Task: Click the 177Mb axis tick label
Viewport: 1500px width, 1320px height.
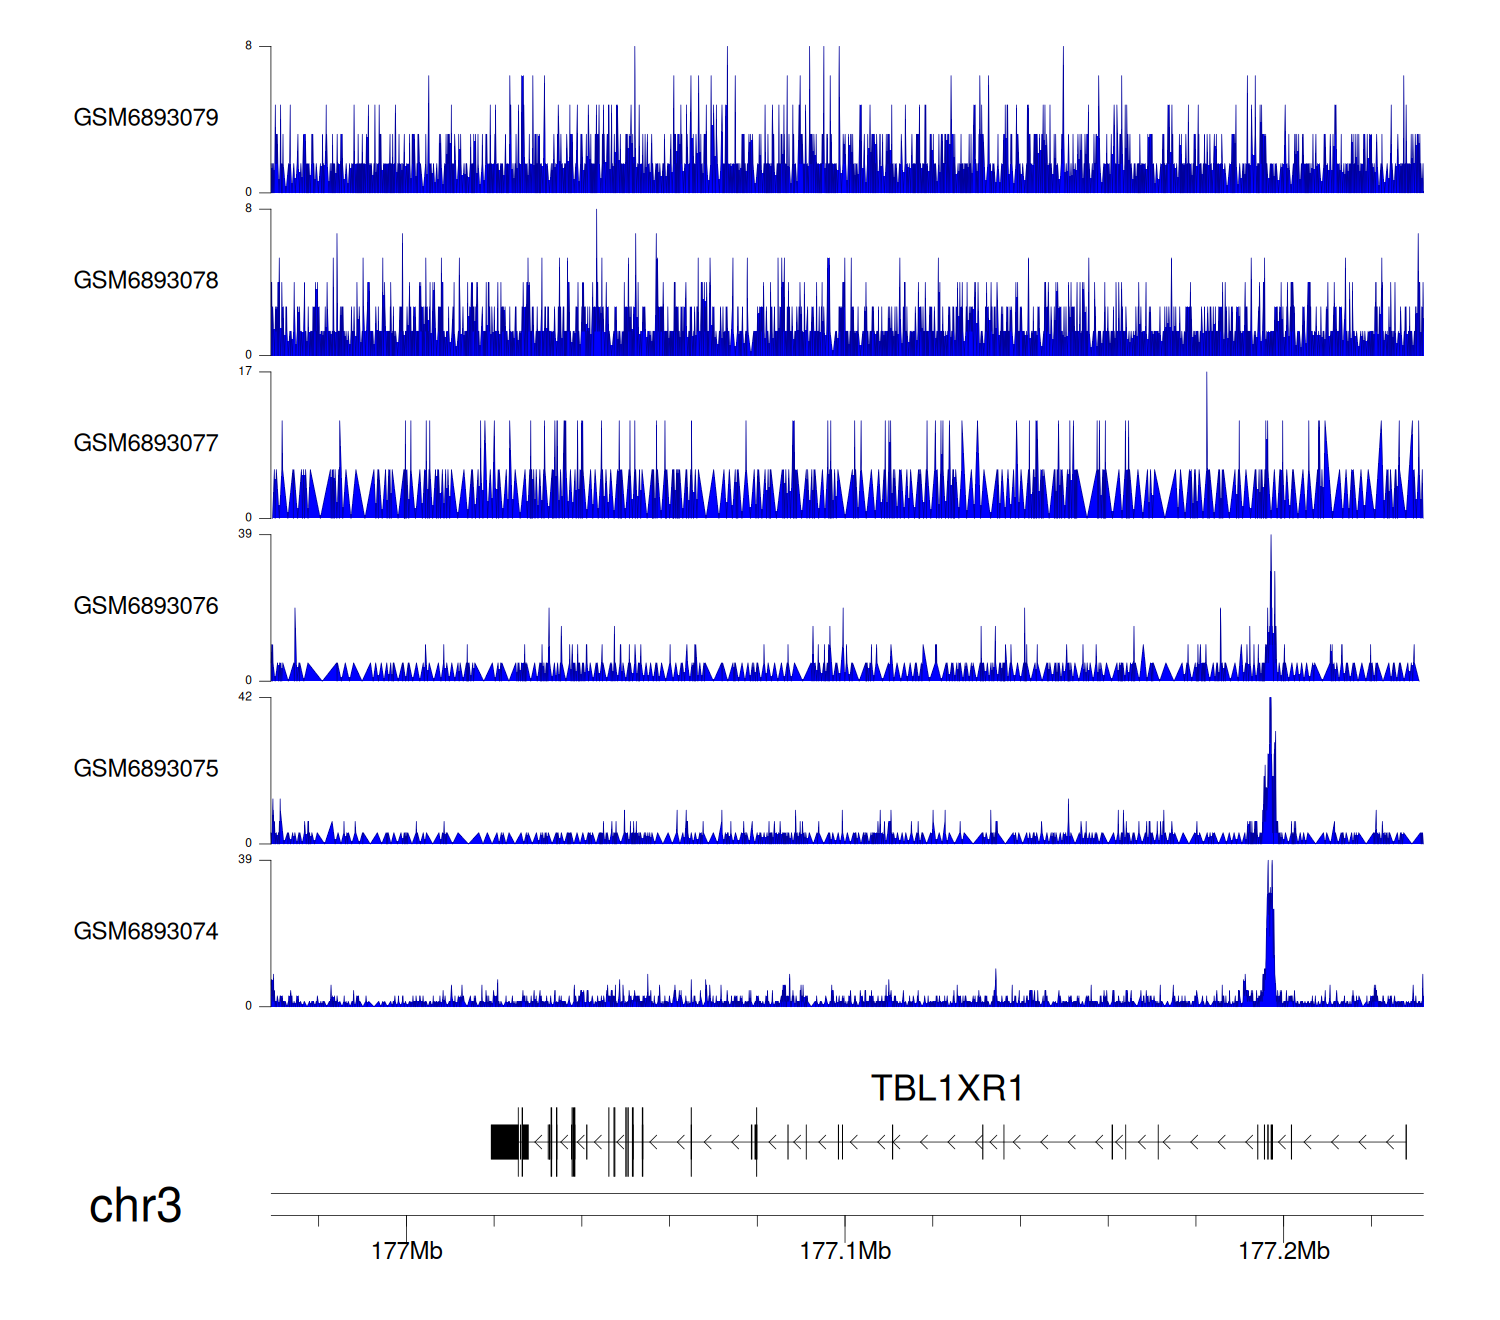Action: (x=406, y=1251)
